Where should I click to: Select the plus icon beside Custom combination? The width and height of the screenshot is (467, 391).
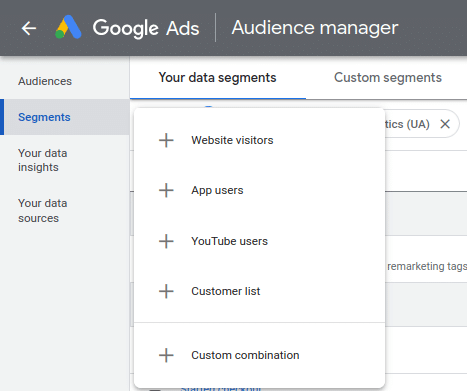click(166, 355)
